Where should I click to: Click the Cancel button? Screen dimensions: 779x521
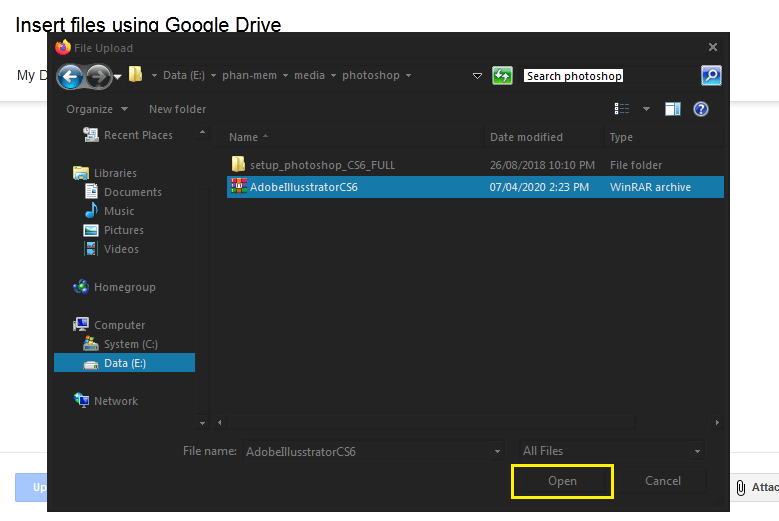[663, 481]
